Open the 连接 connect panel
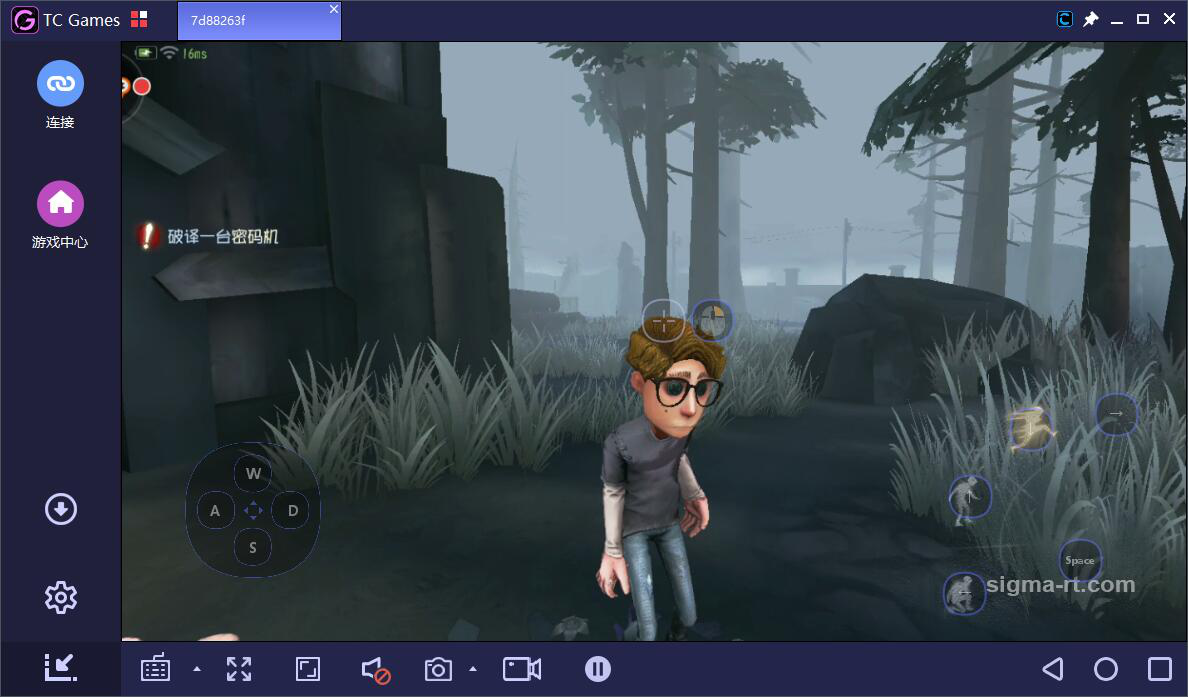 pyautogui.click(x=60, y=94)
